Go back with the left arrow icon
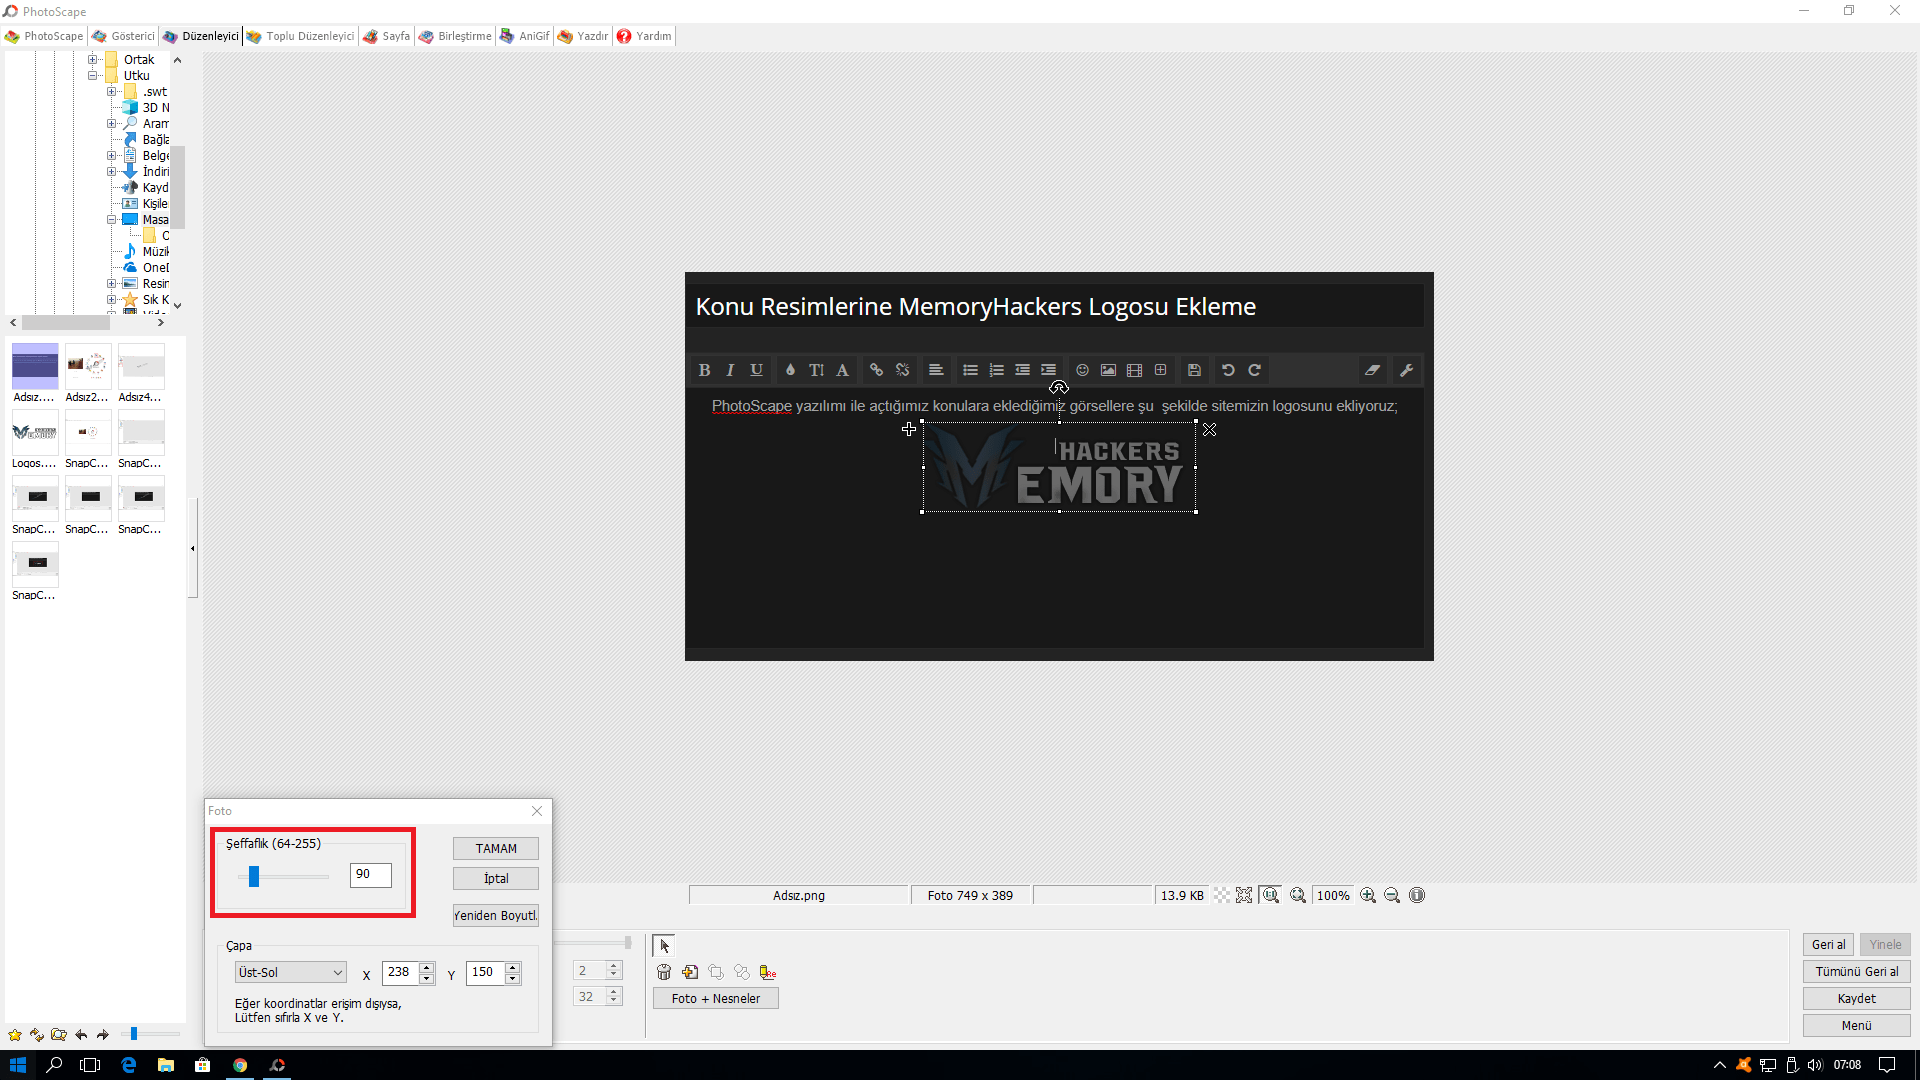This screenshot has height=1080, width=1920. click(81, 1035)
